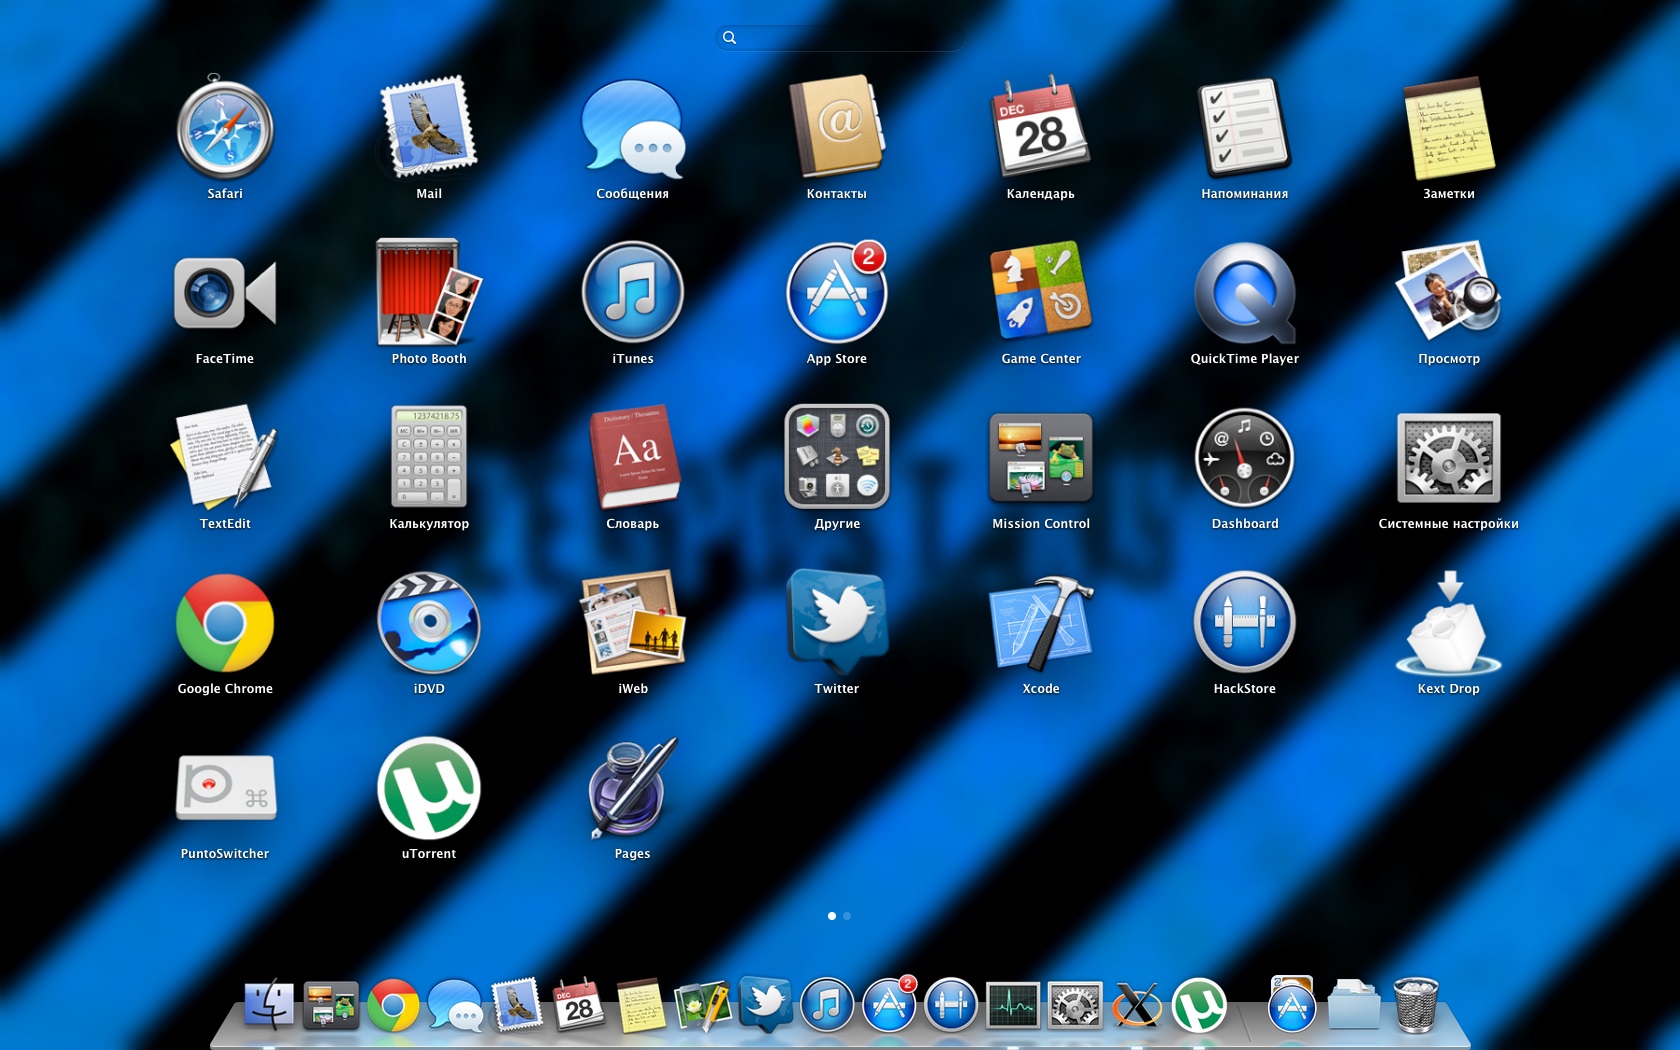Open Finder in the Dock
Viewport: 1680px width, 1050px height.
(269, 1005)
